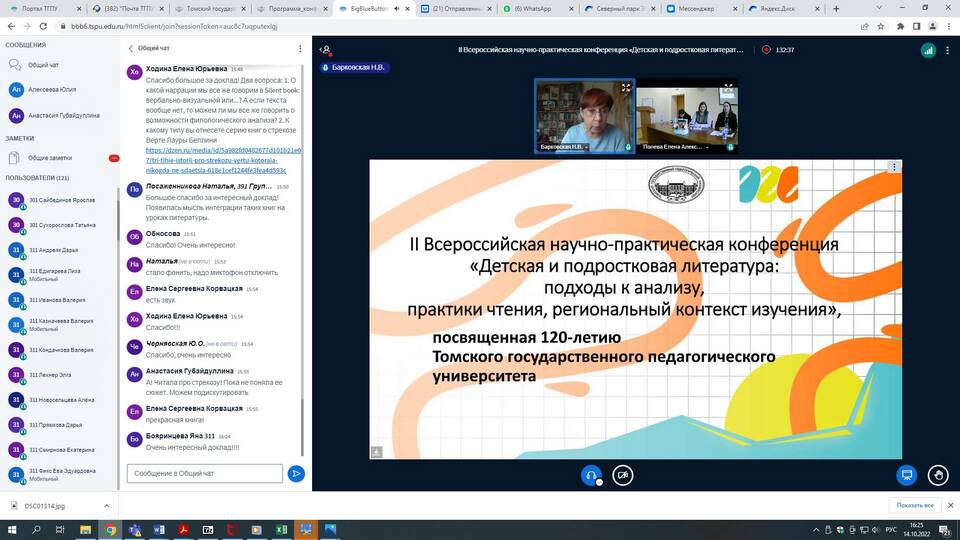
Task: Click the send chat message button
Action: pyautogui.click(x=296, y=474)
